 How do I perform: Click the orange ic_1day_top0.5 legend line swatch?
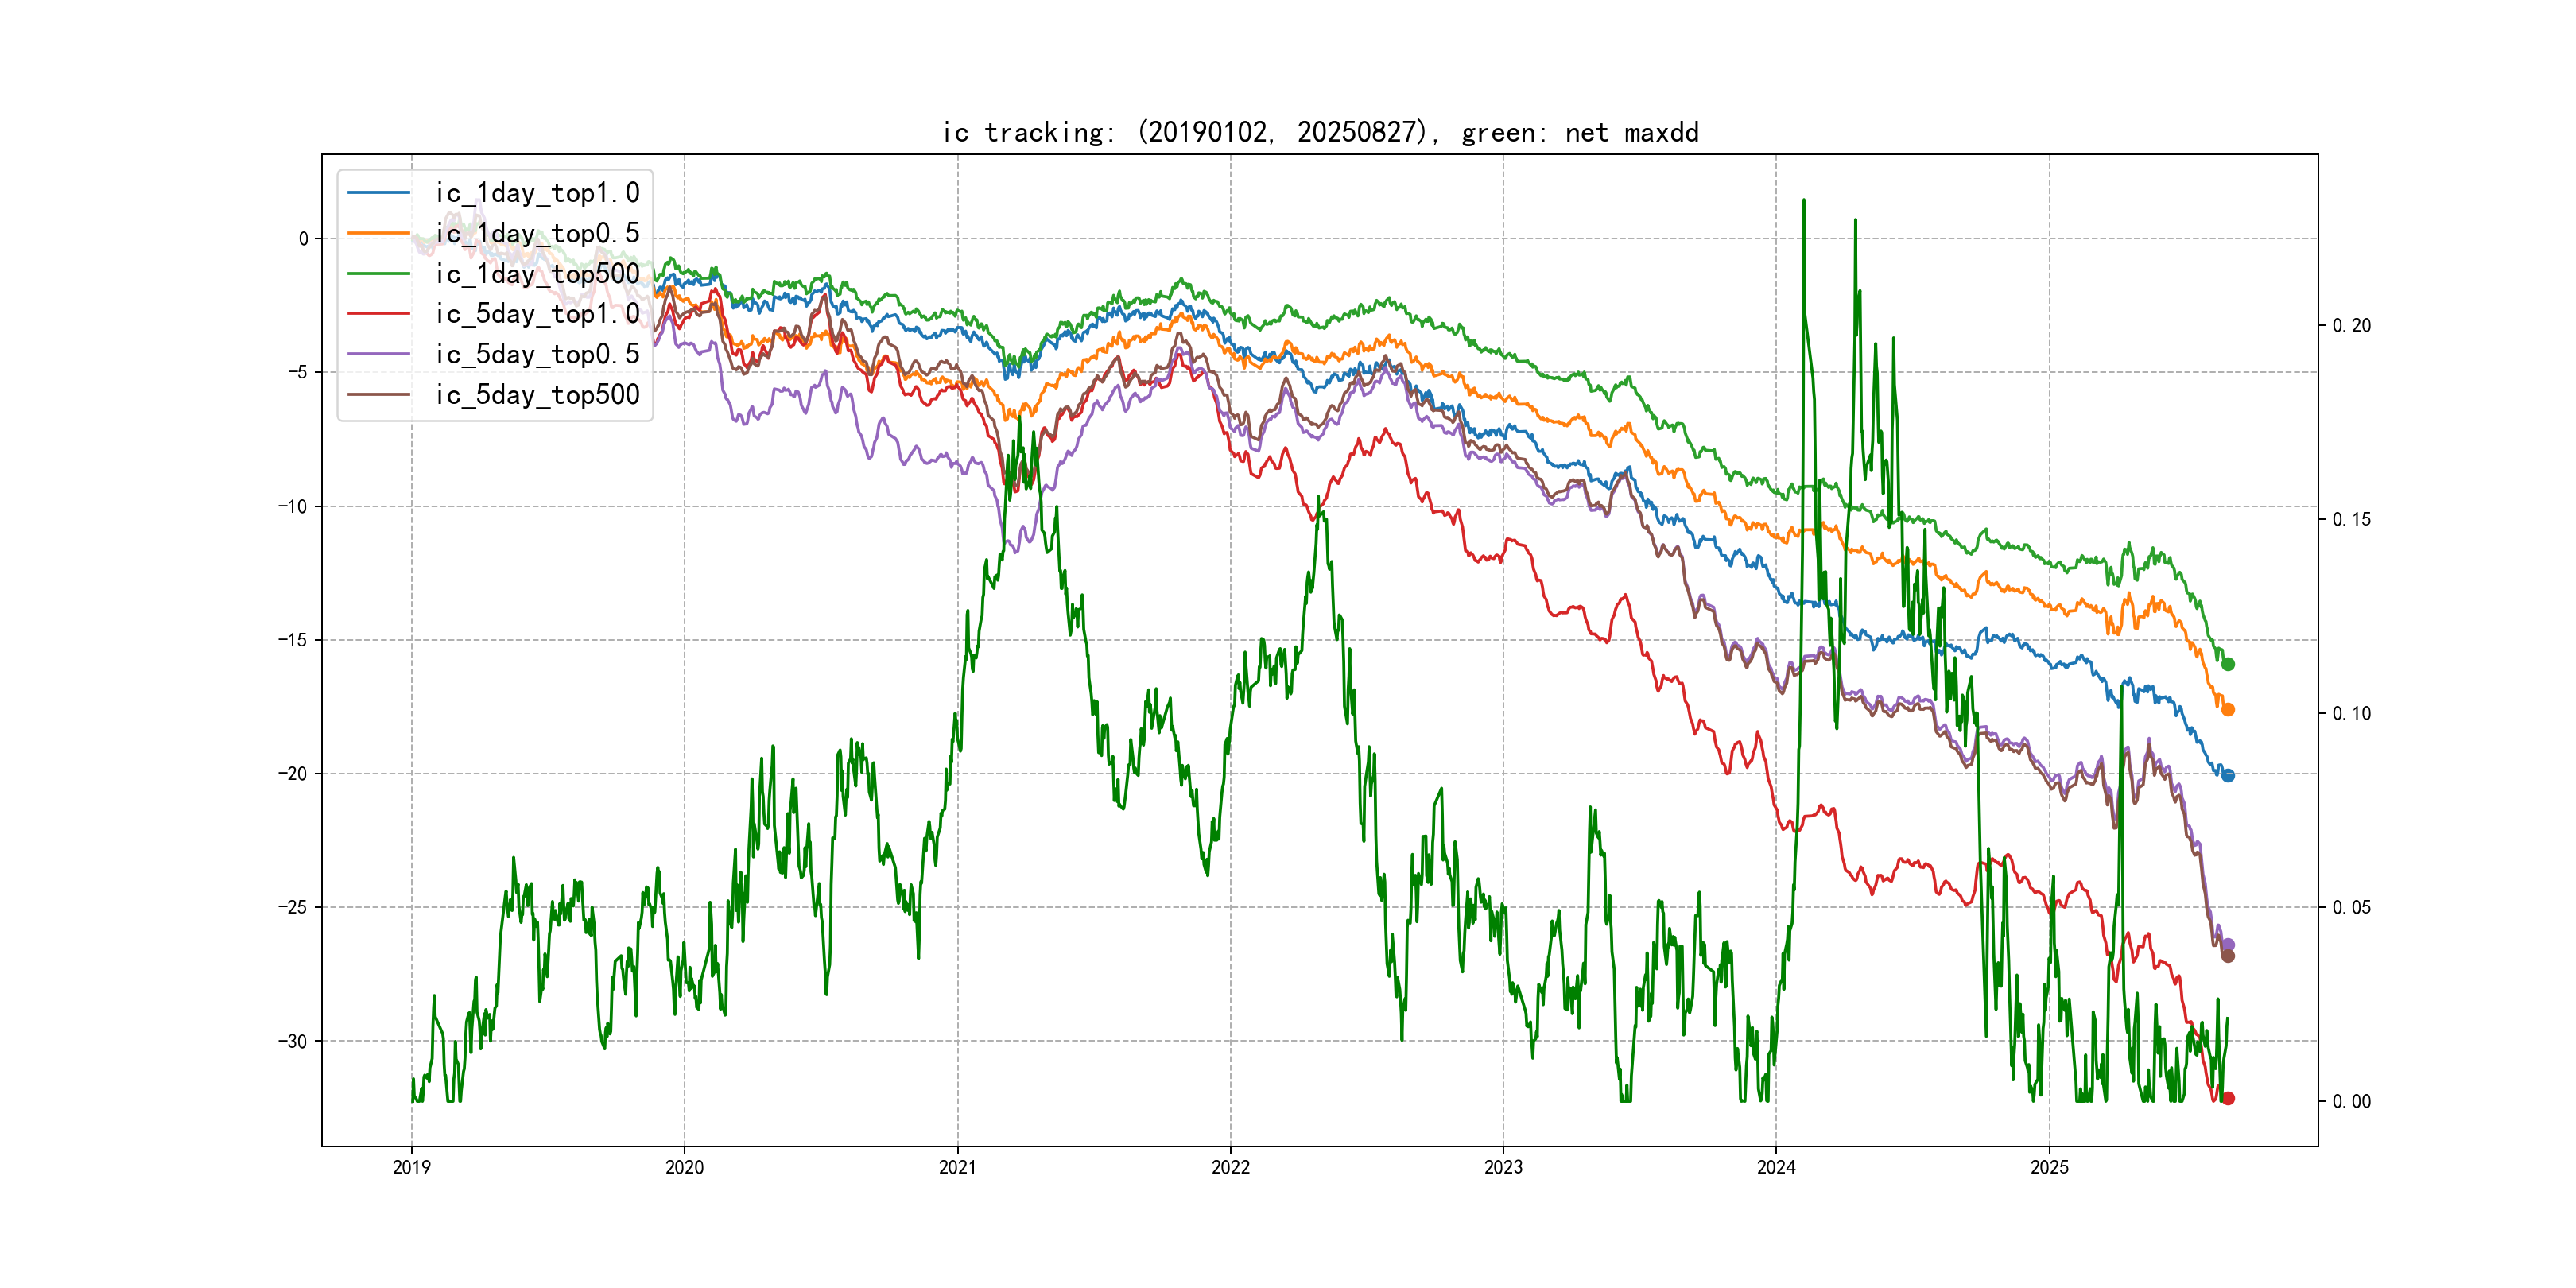coord(379,233)
